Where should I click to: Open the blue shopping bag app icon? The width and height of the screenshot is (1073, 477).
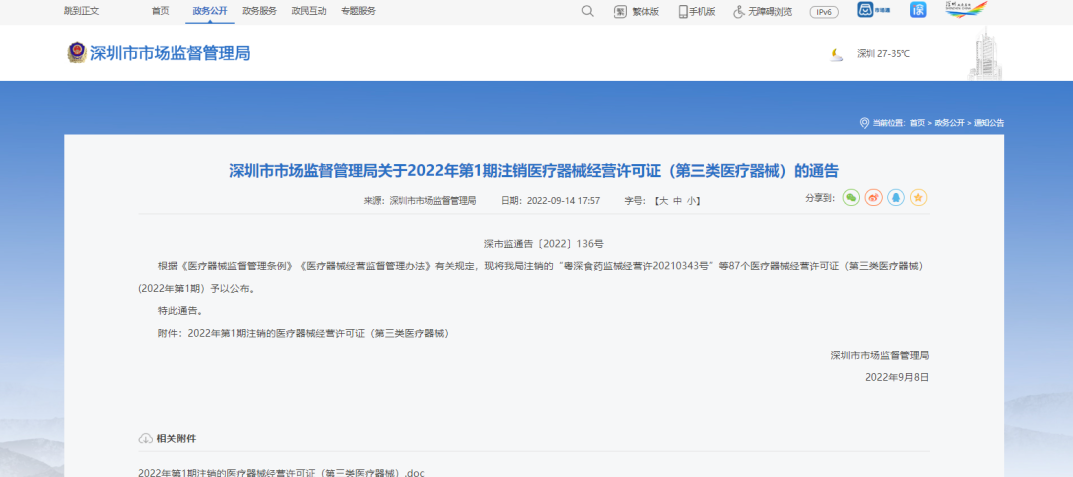pyautogui.click(x=867, y=10)
